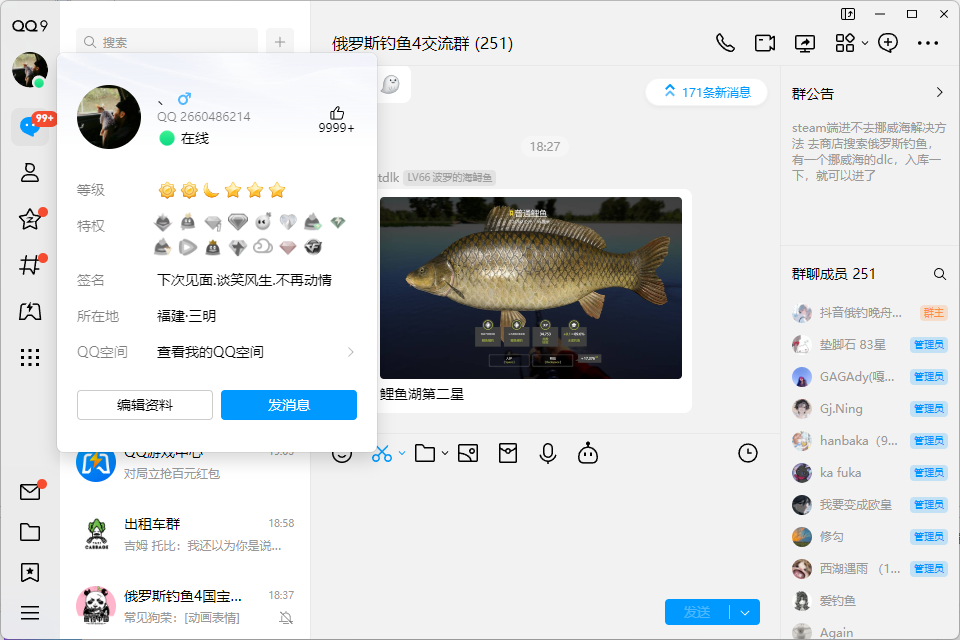Screen dimensions: 960x640
Task: Start a video call in group
Action: click(765, 43)
